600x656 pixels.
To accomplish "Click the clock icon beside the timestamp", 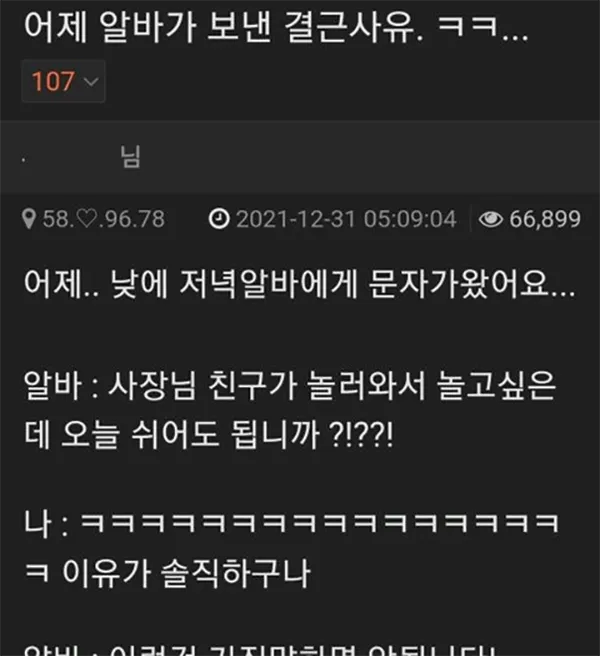I will (219, 219).
